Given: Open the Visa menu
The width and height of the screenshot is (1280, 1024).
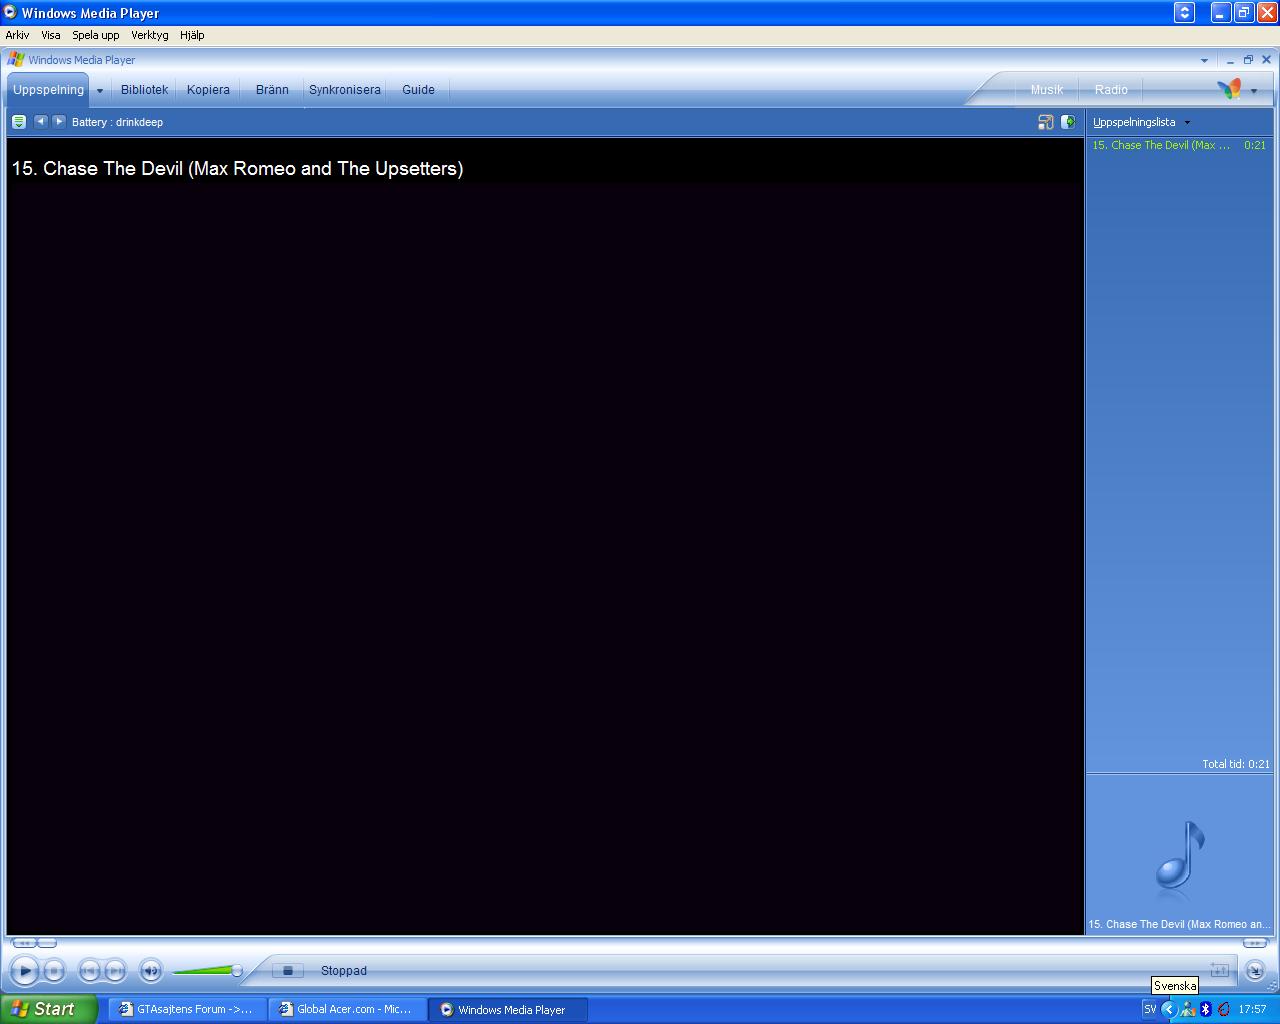Looking at the screenshot, I should click(x=50, y=35).
